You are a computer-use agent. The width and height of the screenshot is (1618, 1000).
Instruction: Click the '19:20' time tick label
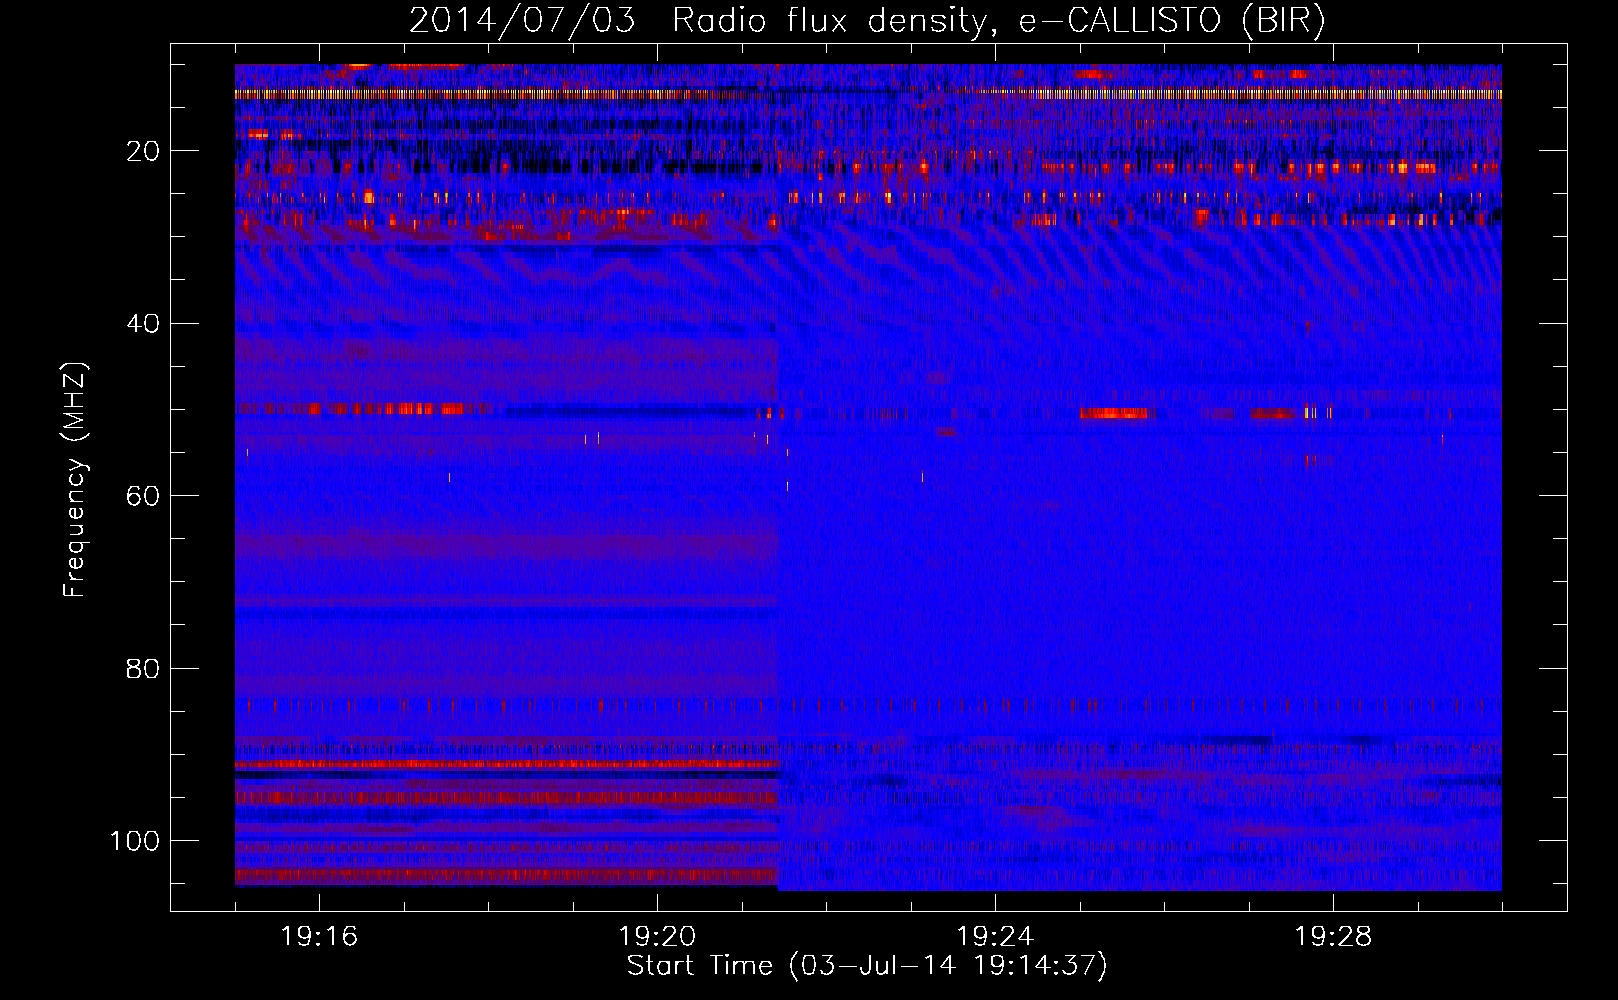pos(657,937)
